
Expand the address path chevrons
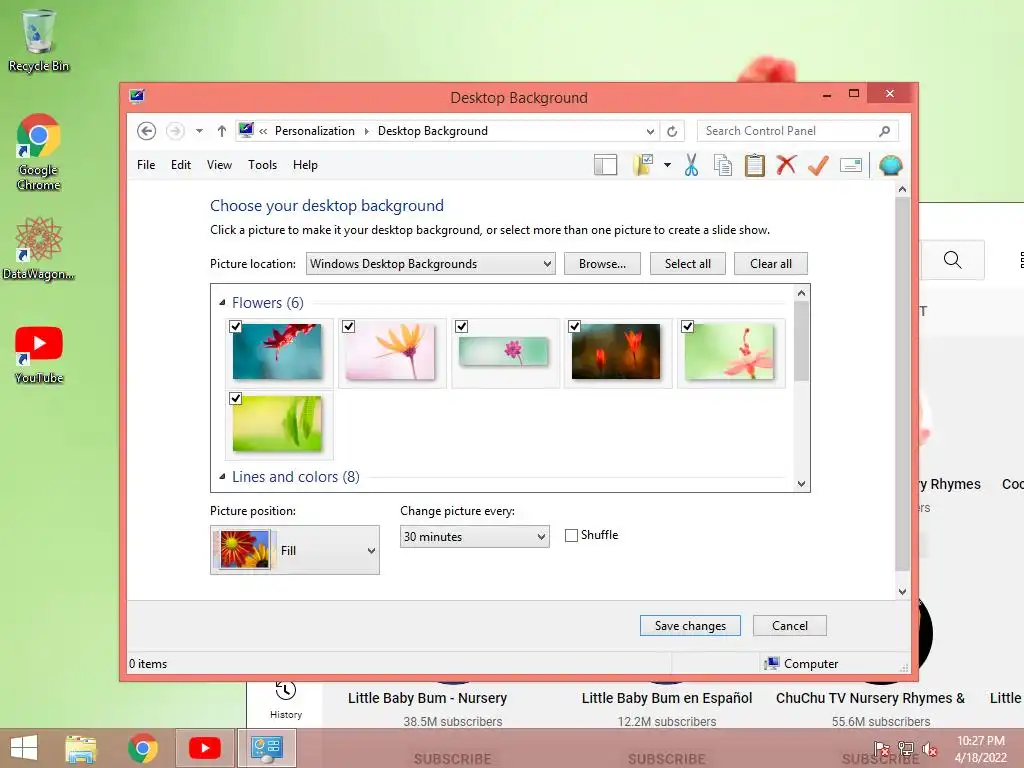point(263,131)
